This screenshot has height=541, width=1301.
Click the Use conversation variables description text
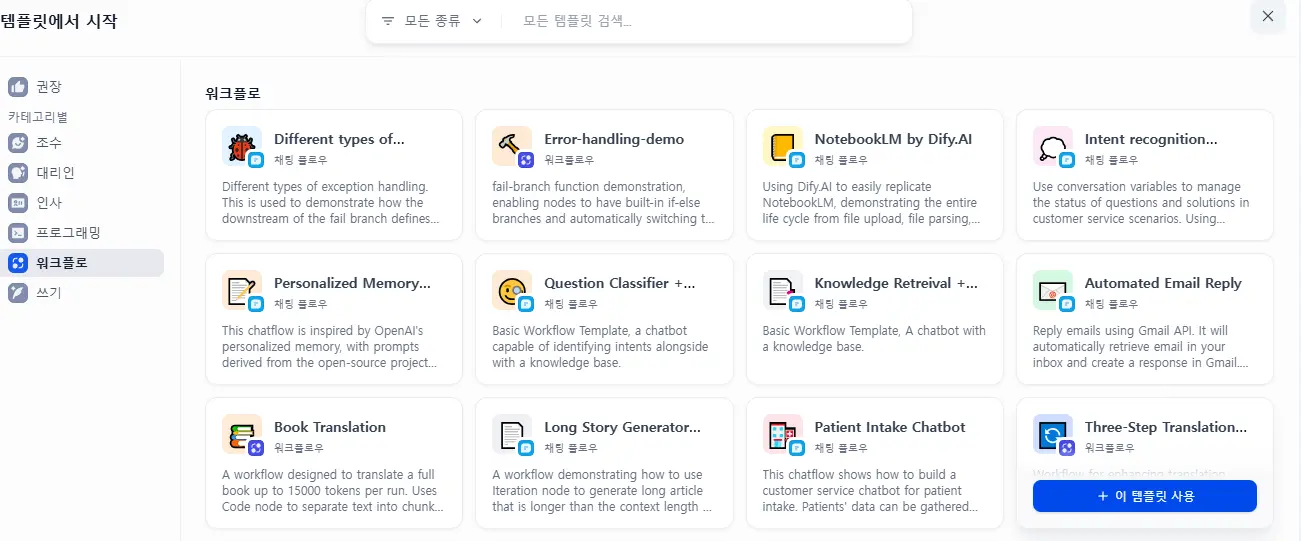pos(1141,202)
